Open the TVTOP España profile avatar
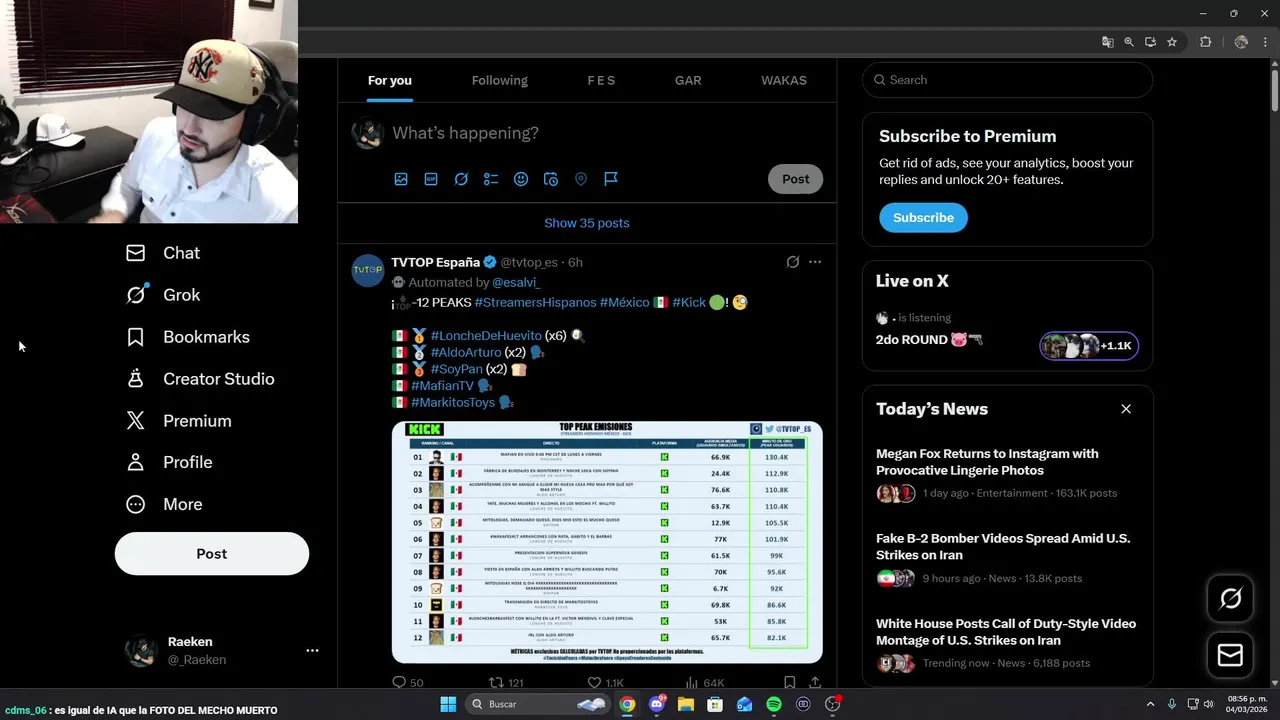1280x720 pixels. click(x=368, y=271)
